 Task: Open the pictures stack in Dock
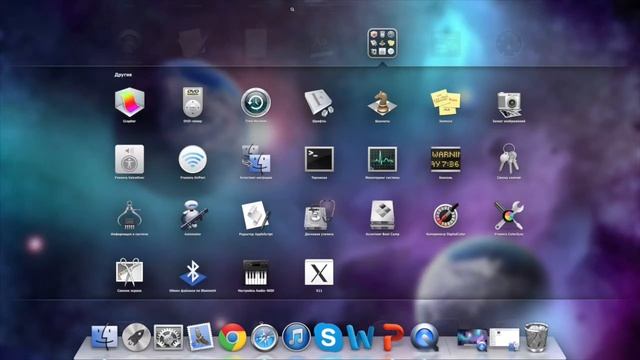point(473,339)
